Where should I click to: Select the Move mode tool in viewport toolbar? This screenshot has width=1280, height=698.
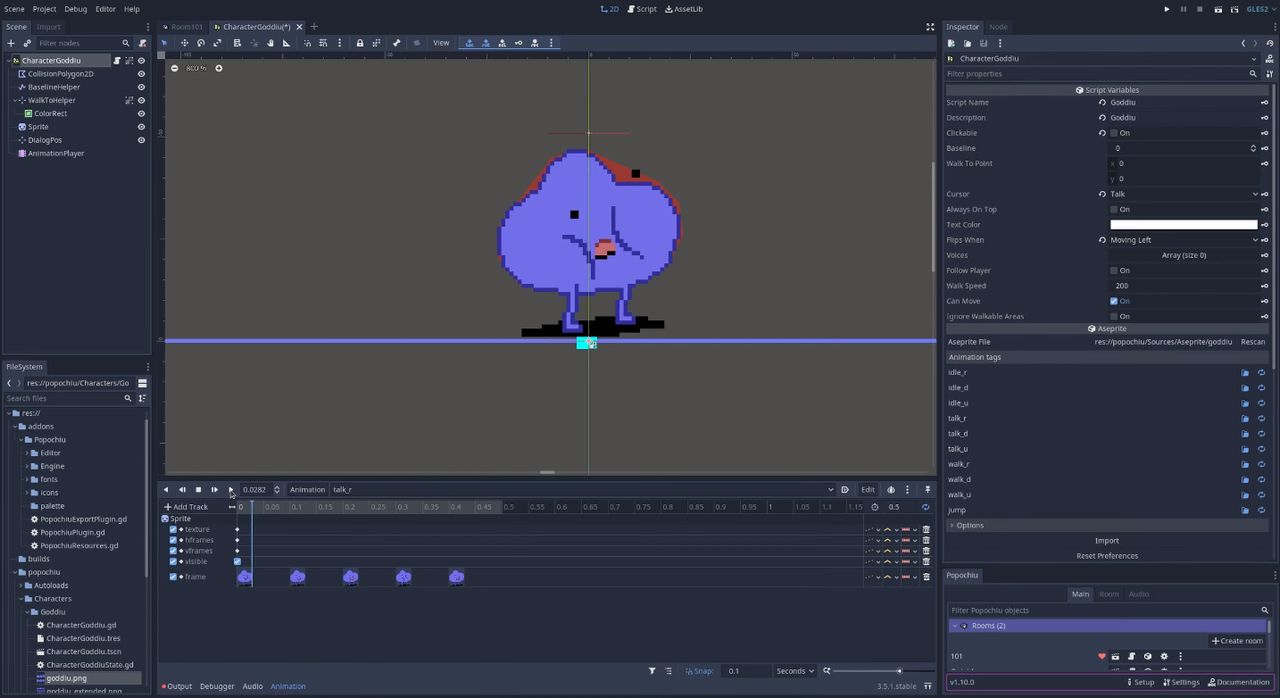click(x=184, y=43)
